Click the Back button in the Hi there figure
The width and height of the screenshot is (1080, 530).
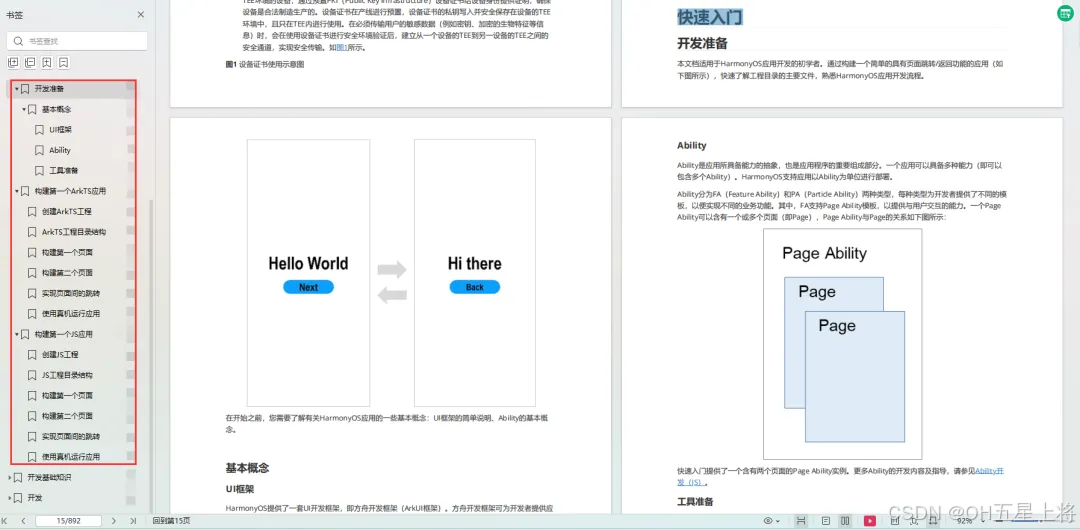pos(475,287)
